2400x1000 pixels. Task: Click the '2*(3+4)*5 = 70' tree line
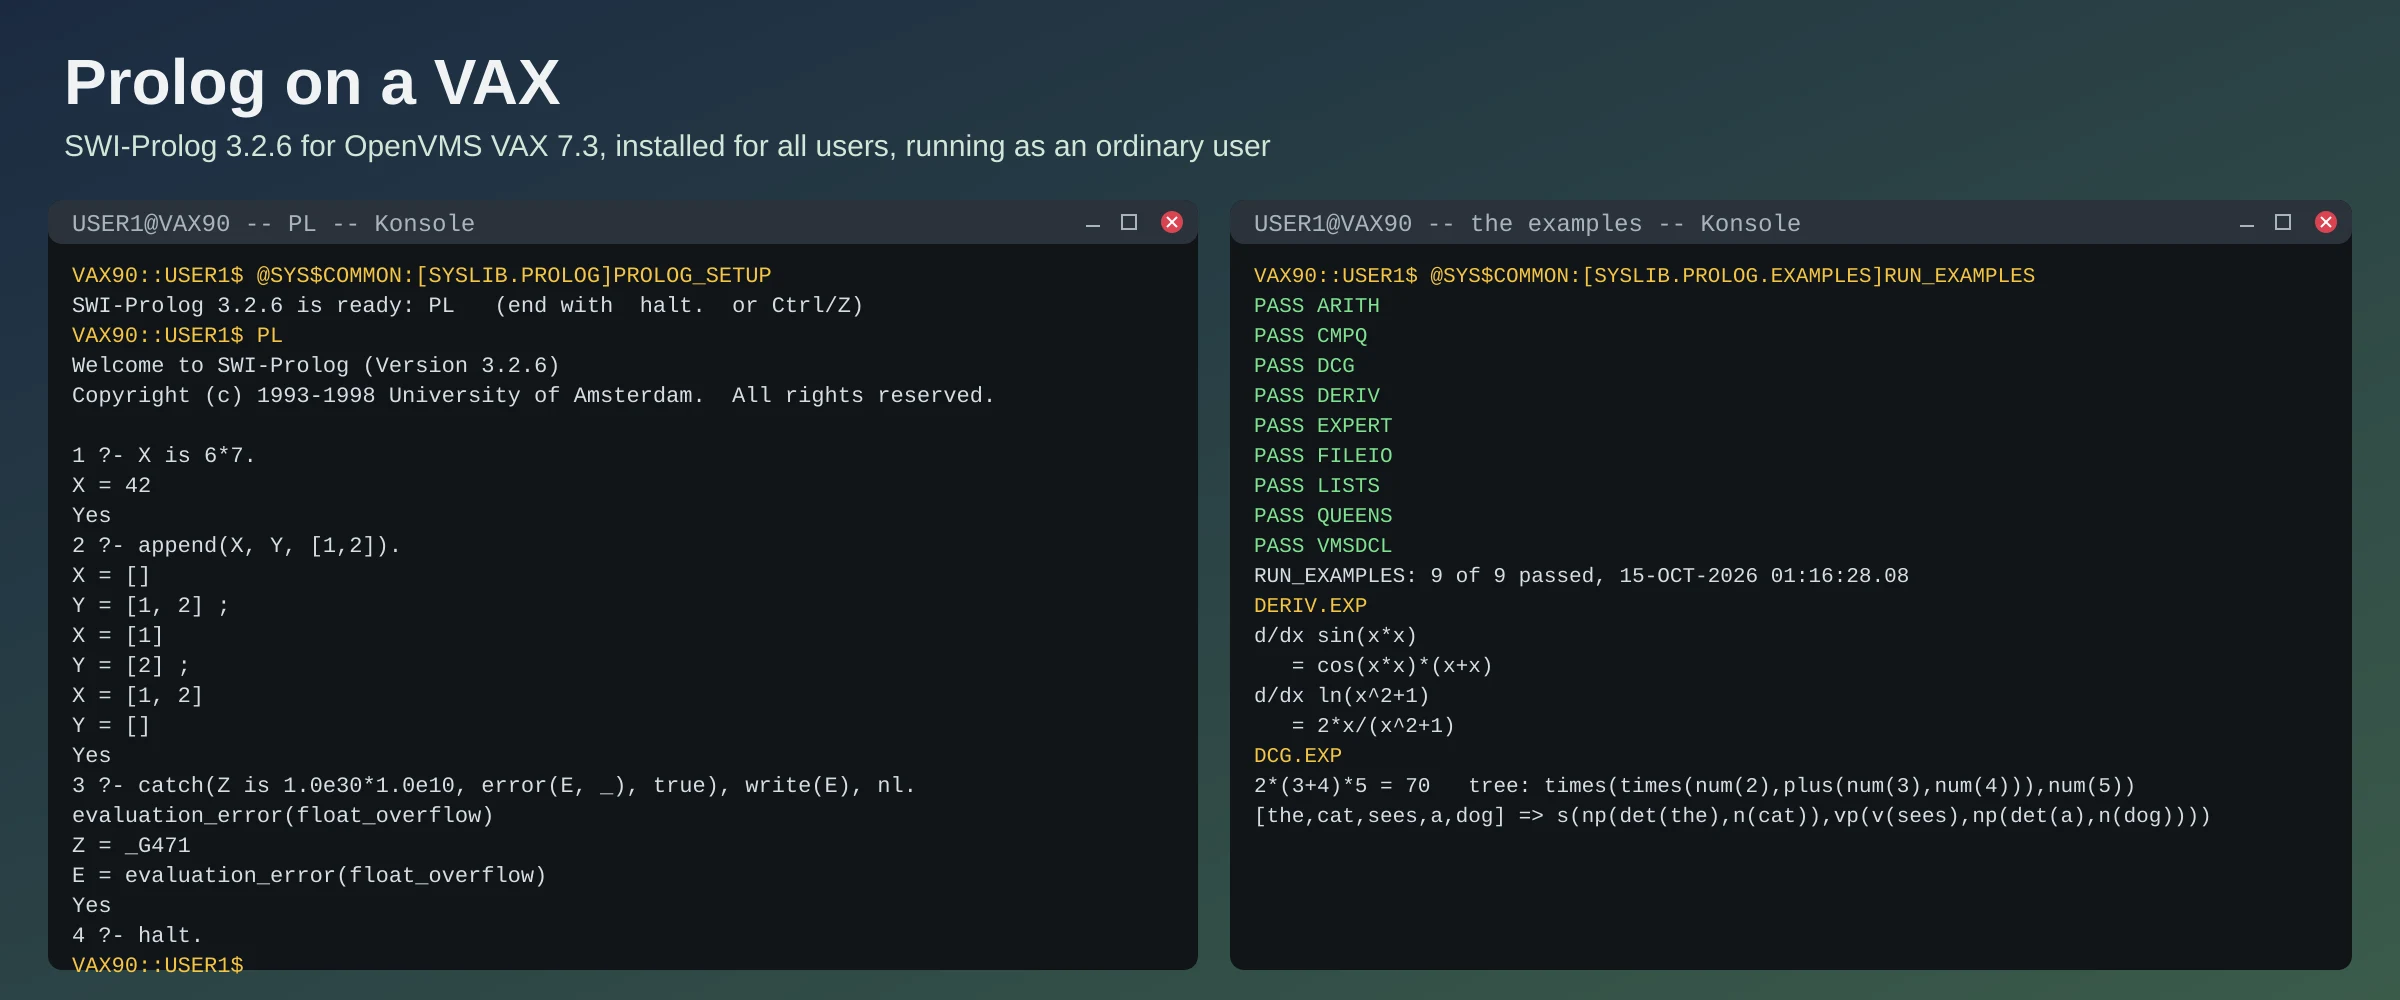(1694, 785)
